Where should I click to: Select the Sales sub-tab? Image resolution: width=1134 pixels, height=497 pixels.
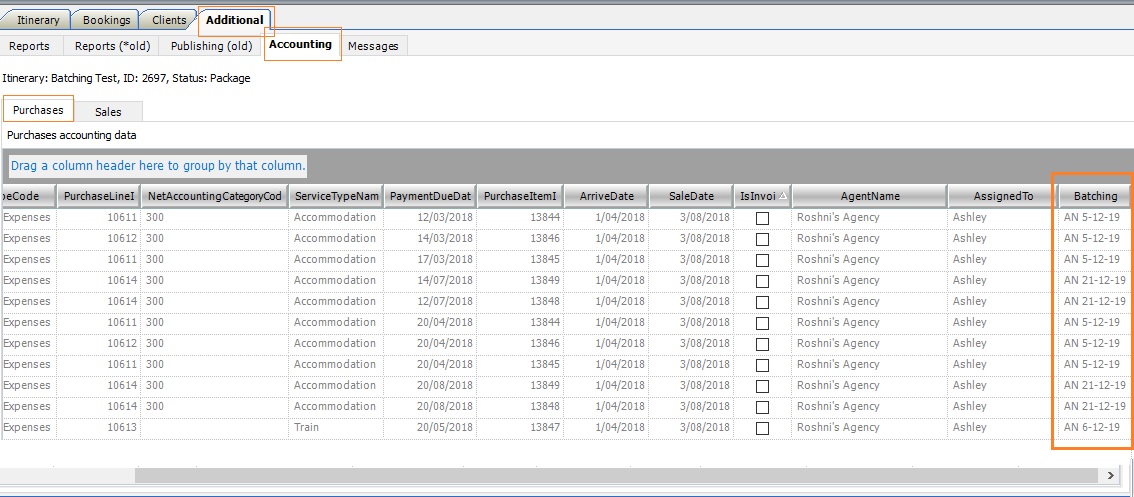pos(108,112)
